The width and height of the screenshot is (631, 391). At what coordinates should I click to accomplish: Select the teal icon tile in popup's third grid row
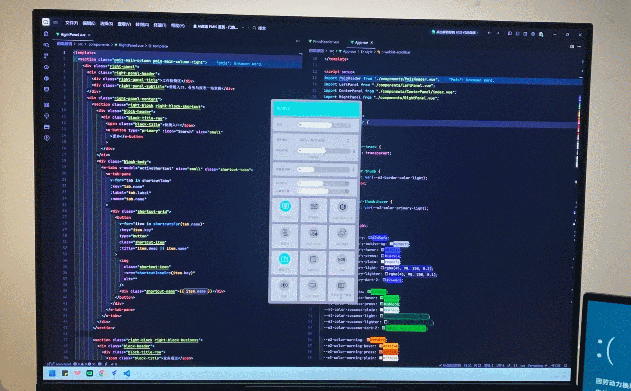click(x=285, y=262)
